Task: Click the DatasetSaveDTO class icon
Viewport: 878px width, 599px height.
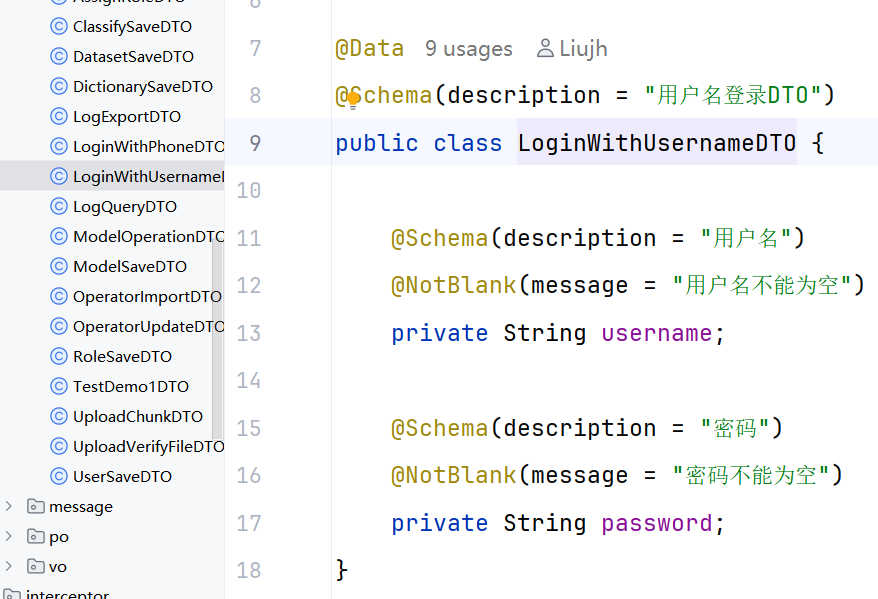Action: coord(58,56)
